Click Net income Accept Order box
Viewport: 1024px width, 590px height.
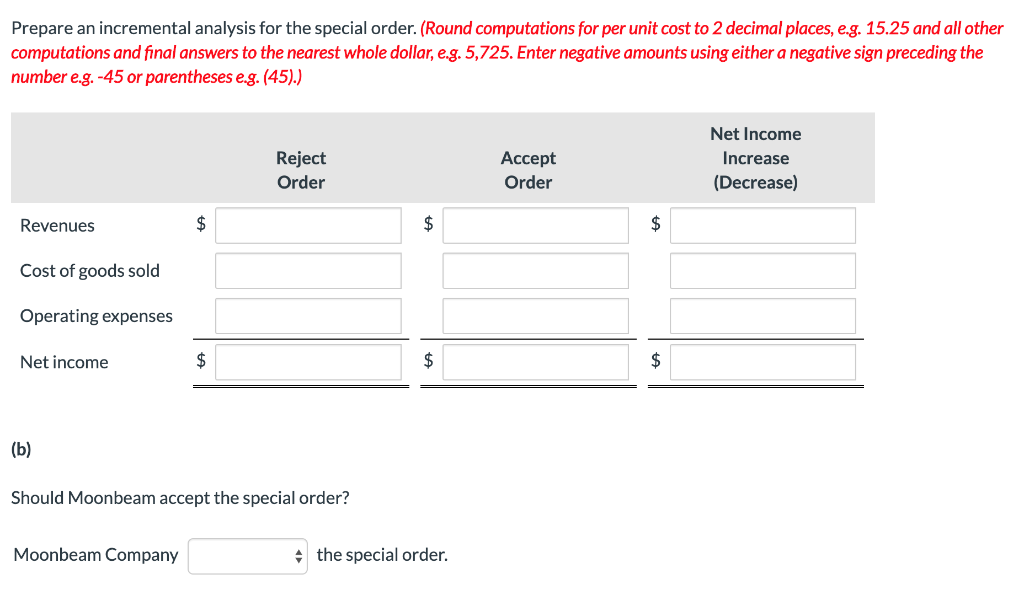click(535, 362)
